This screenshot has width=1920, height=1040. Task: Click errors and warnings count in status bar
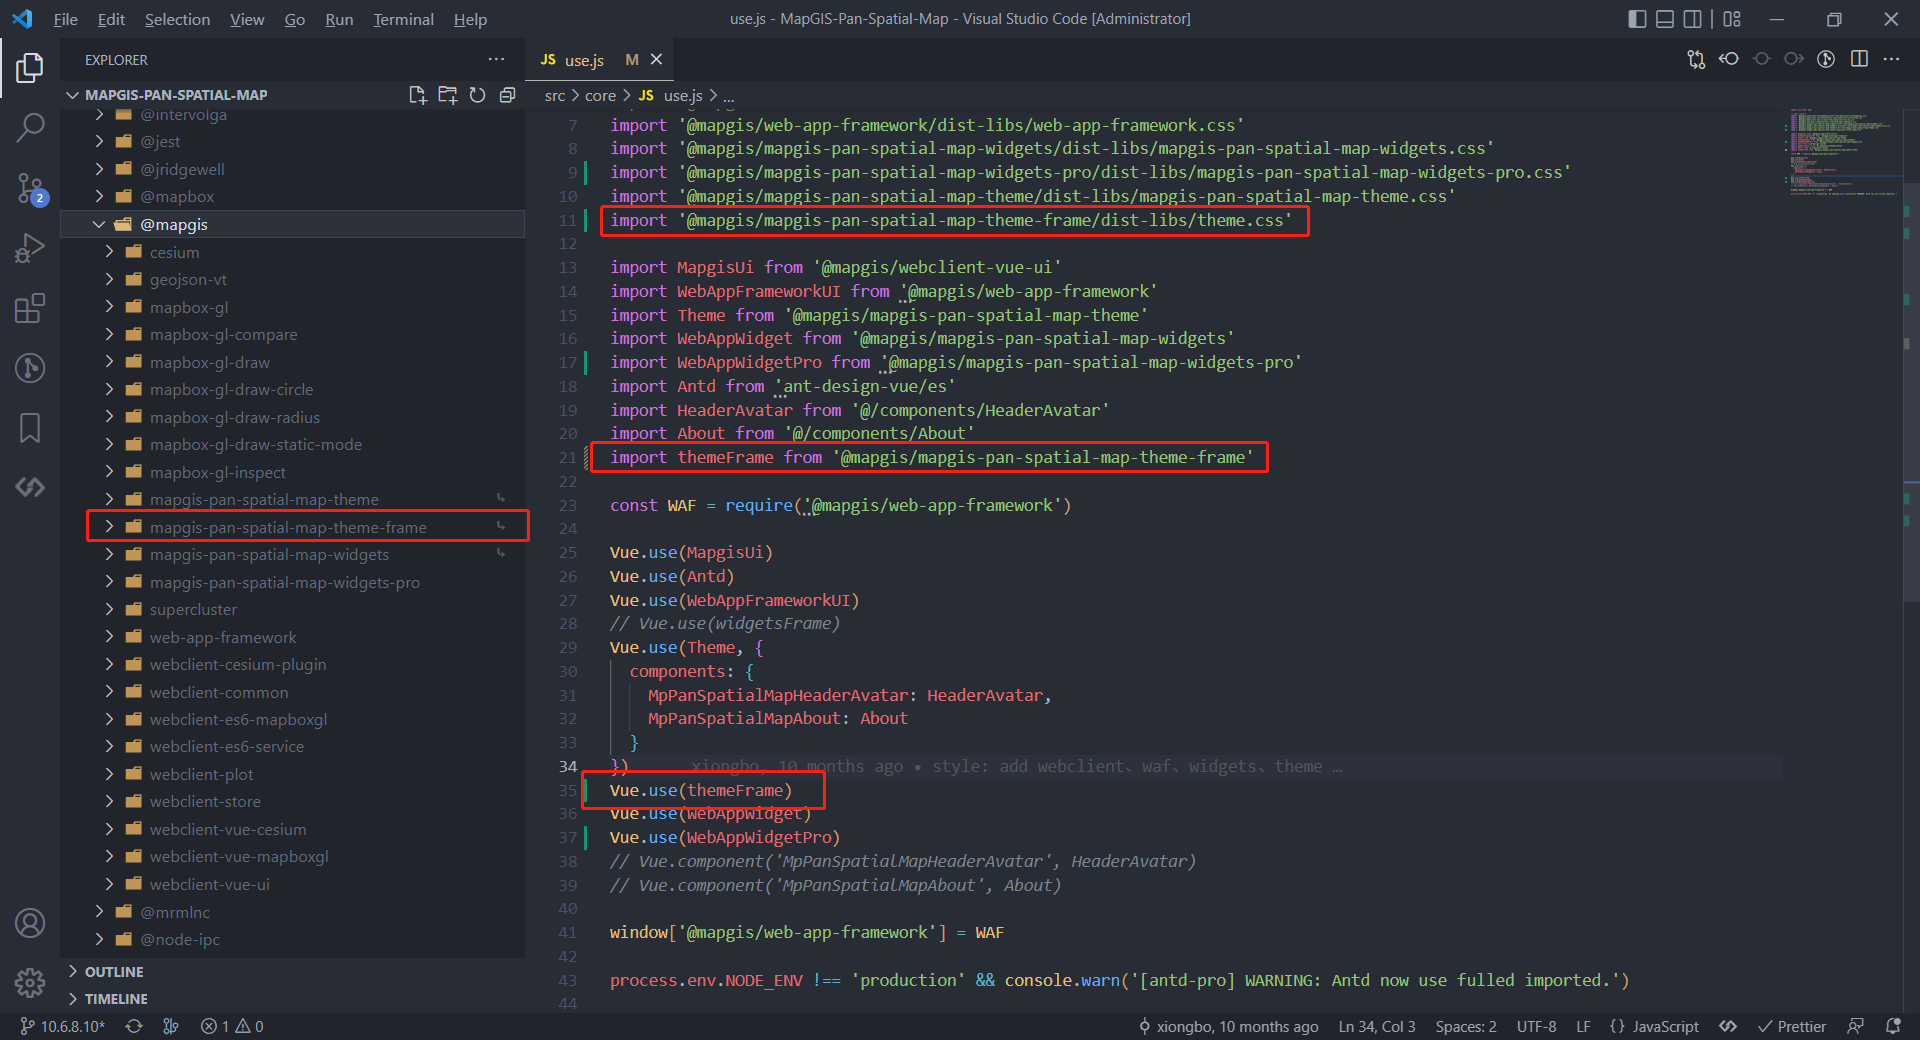[232, 1026]
